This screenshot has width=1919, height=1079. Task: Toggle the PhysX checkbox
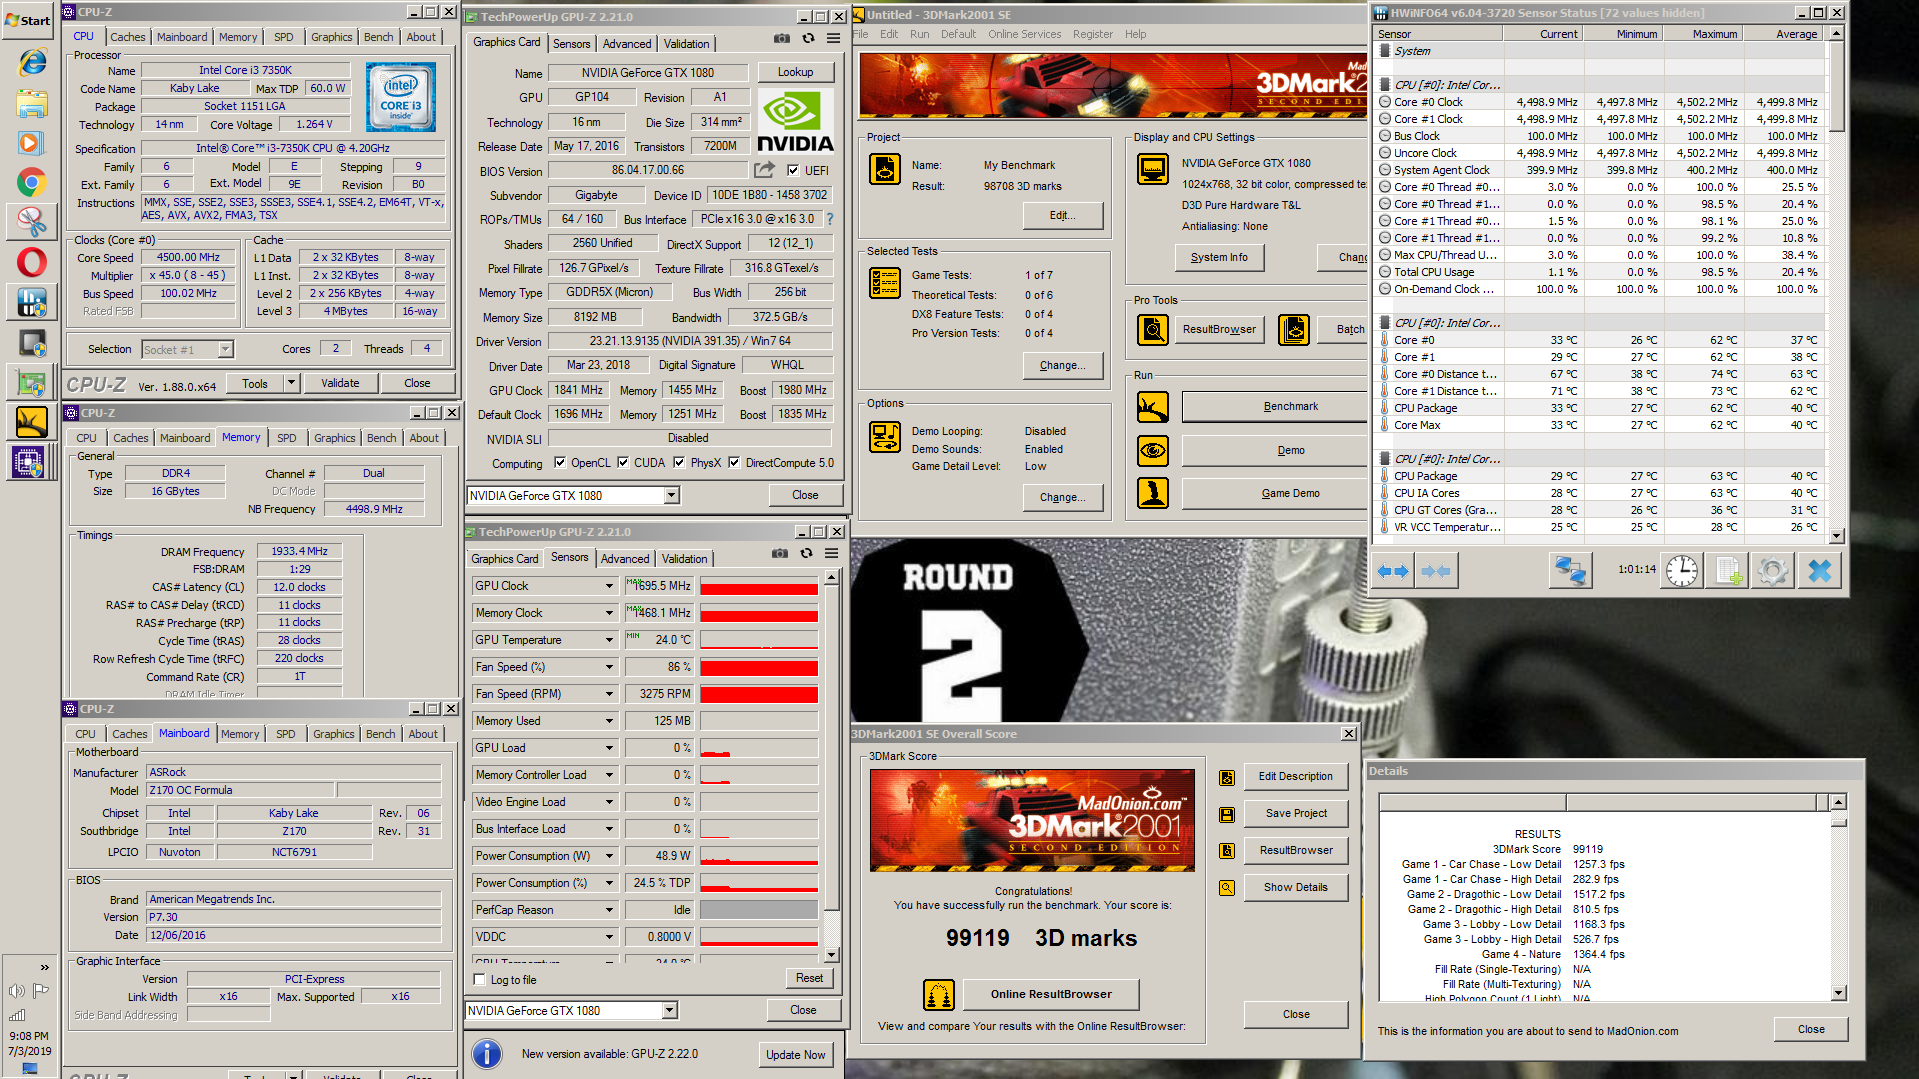(x=679, y=463)
